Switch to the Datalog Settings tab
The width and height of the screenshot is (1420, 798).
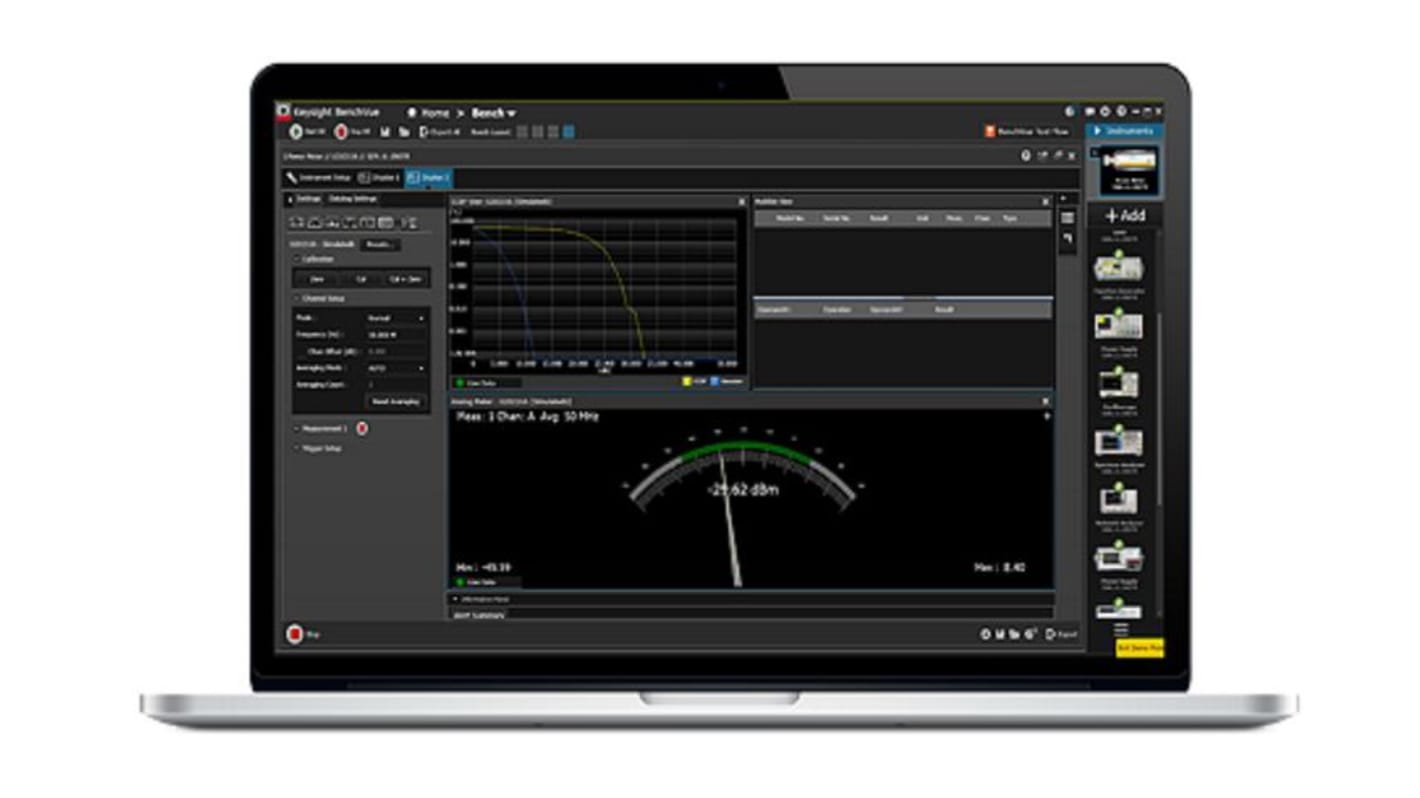(350, 197)
